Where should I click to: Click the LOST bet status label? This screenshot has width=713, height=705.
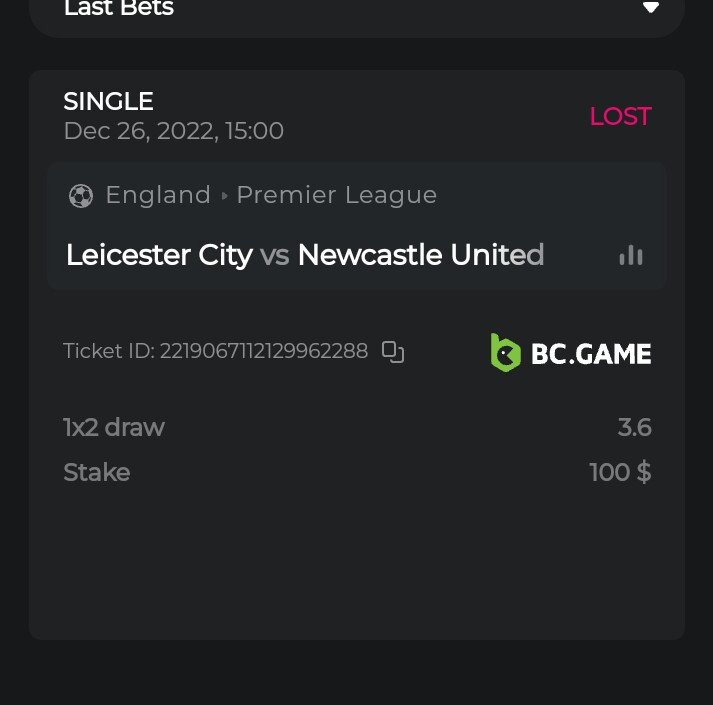tap(620, 116)
